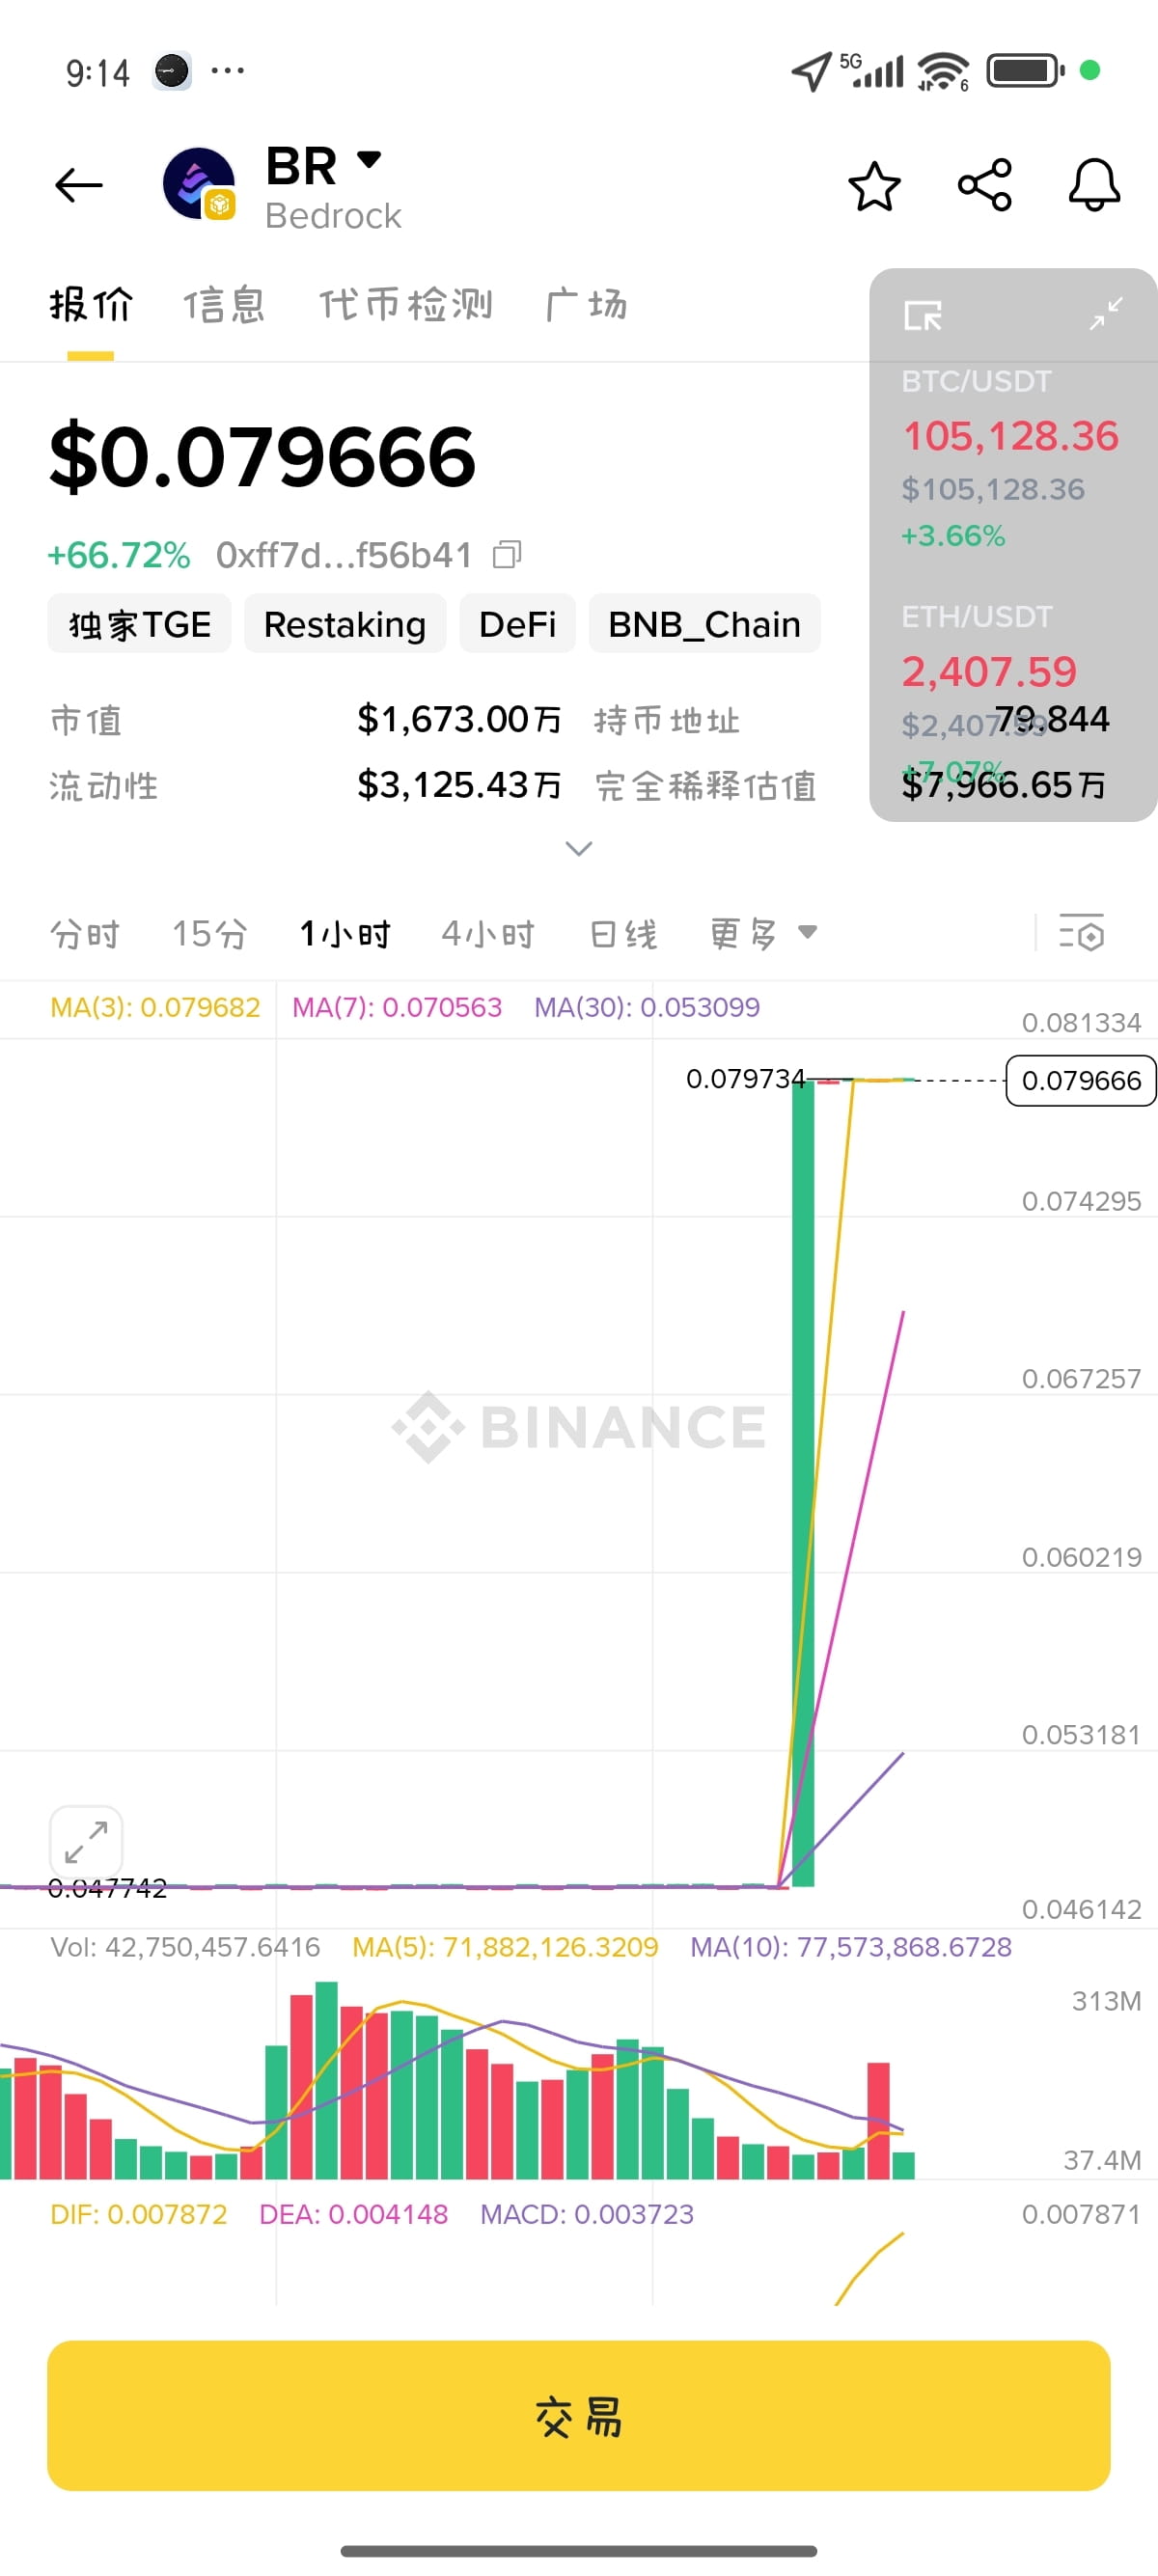
Task: Open the floating widget's pop-out icon
Action: pyautogui.click(x=922, y=316)
